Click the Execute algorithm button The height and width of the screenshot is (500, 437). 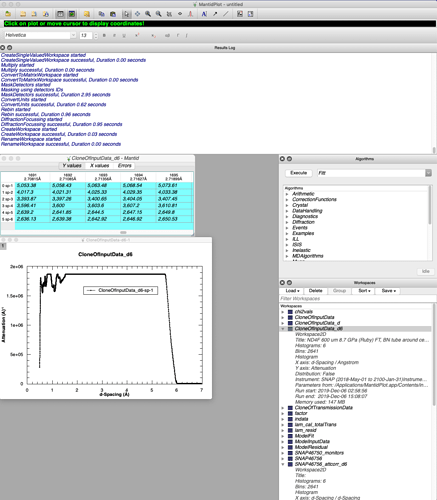(x=298, y=173)
